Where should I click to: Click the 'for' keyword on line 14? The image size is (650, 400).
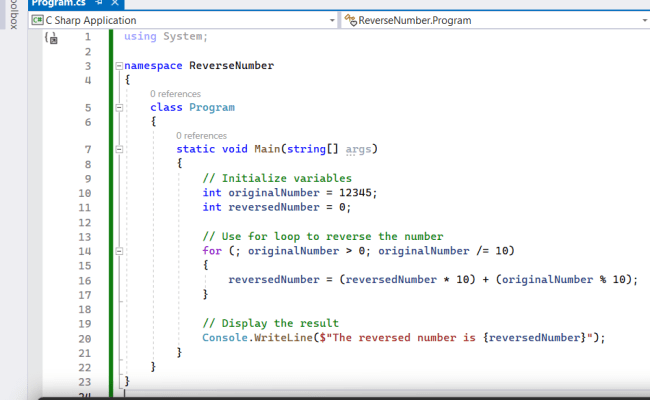[x=212, y=251]
